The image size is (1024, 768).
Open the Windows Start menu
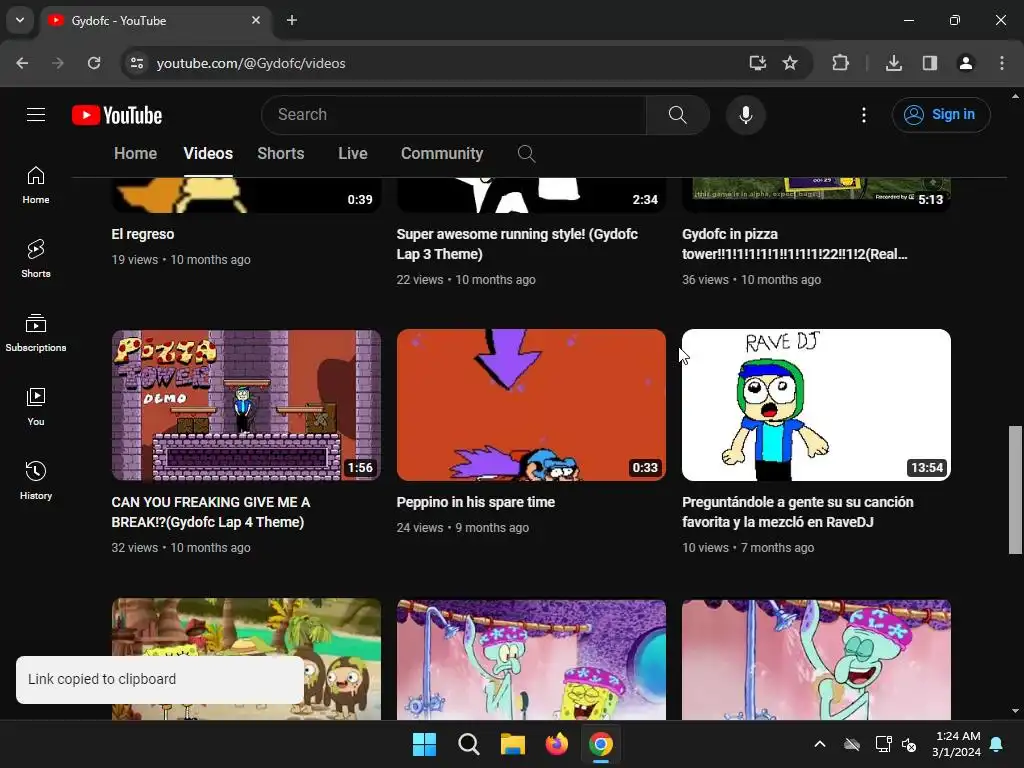point(424,744)
